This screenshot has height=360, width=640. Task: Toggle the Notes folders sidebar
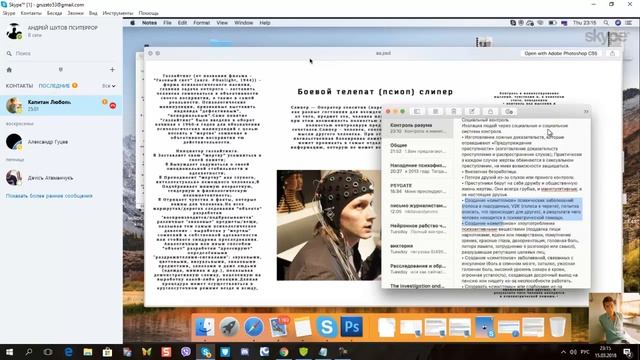[x=417, y=111]
